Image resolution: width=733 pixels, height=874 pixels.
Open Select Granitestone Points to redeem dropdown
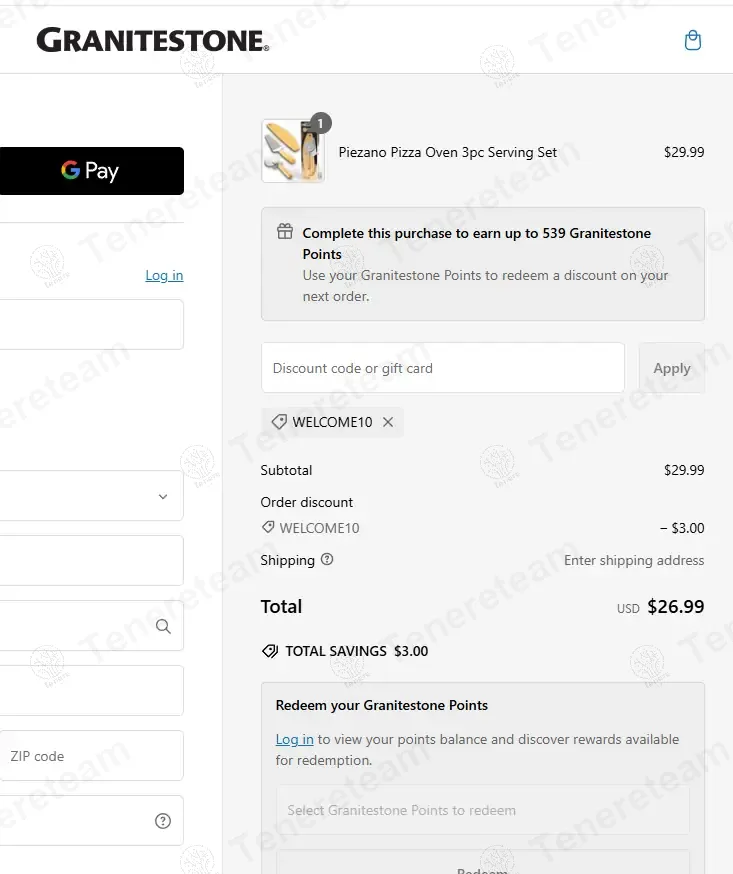coord(482,810)
